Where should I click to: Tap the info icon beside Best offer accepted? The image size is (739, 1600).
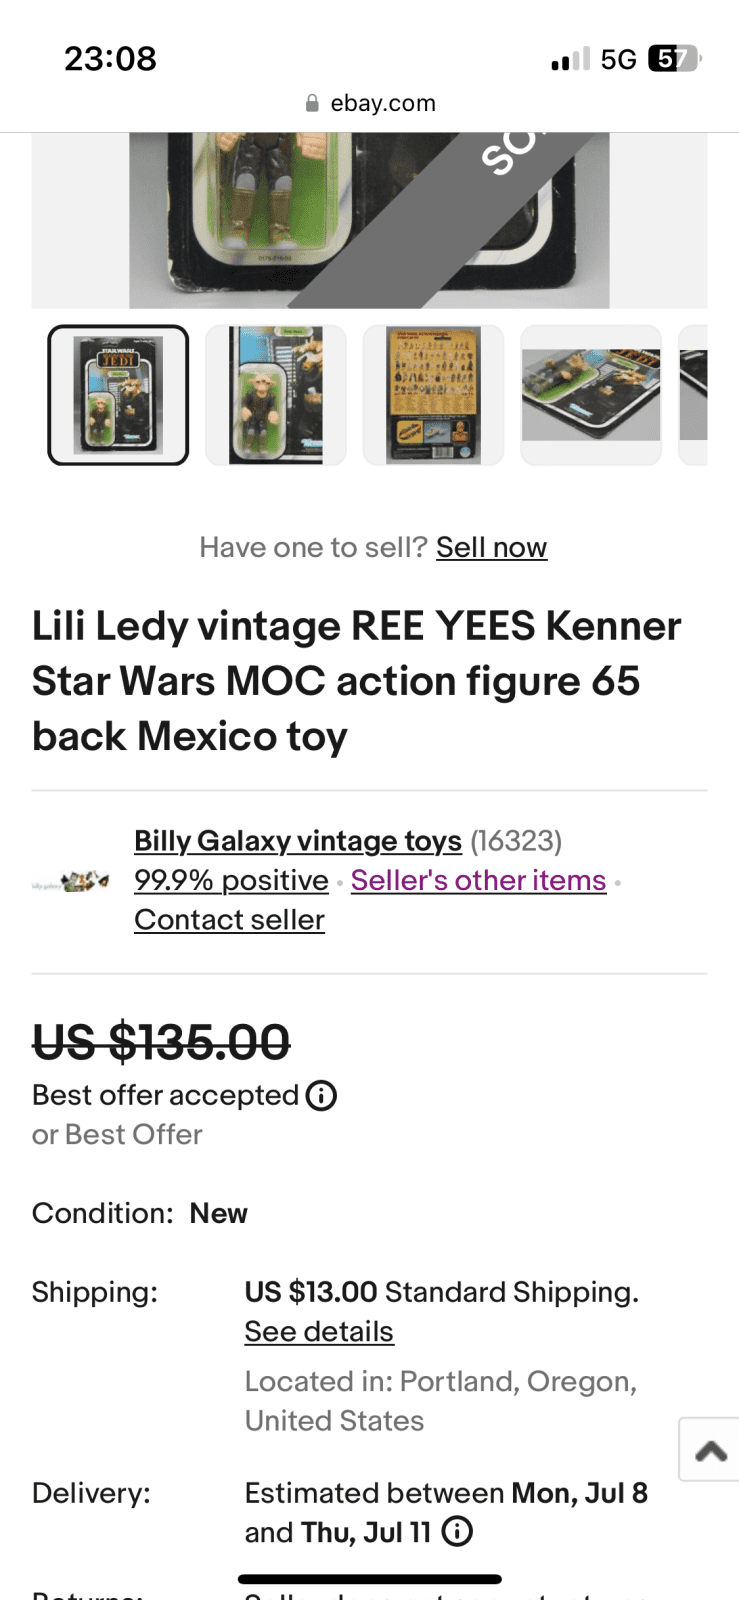tap(321, 1096)
